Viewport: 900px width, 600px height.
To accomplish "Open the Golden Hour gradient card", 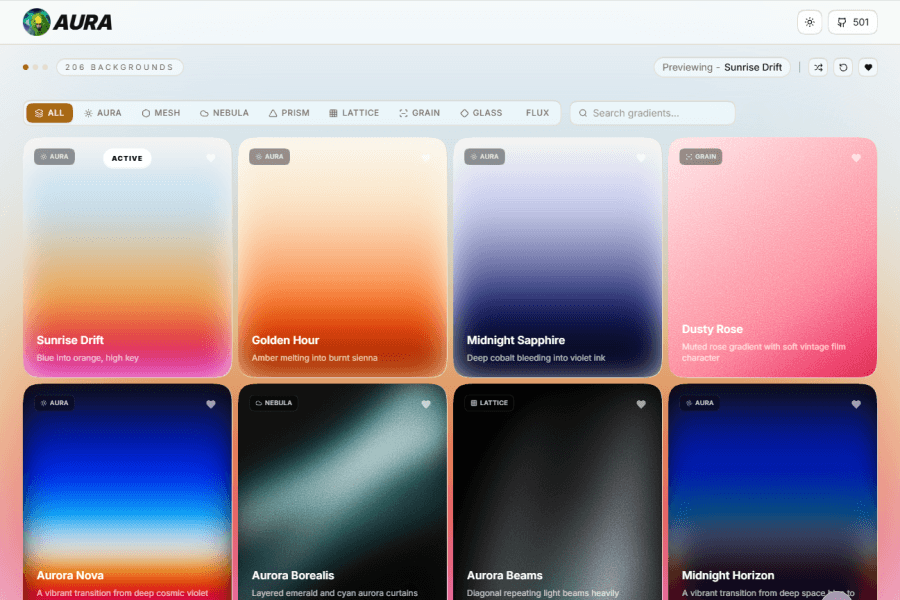I will [343, 257].
